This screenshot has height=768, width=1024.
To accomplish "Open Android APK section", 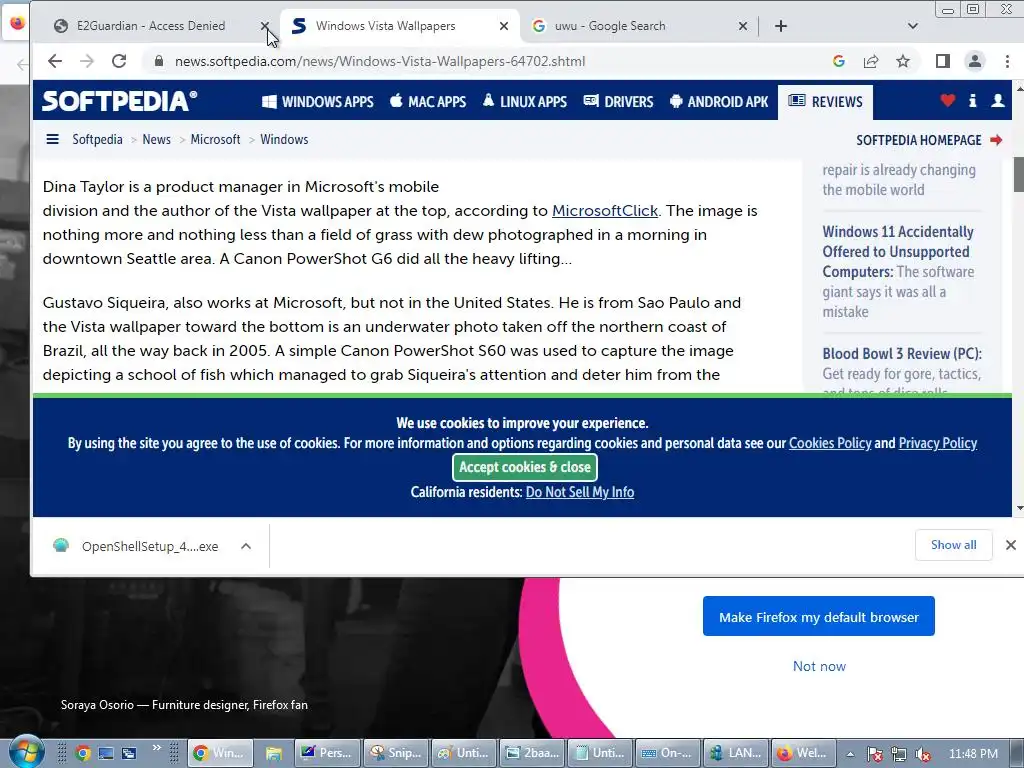I will pos(719,102).
